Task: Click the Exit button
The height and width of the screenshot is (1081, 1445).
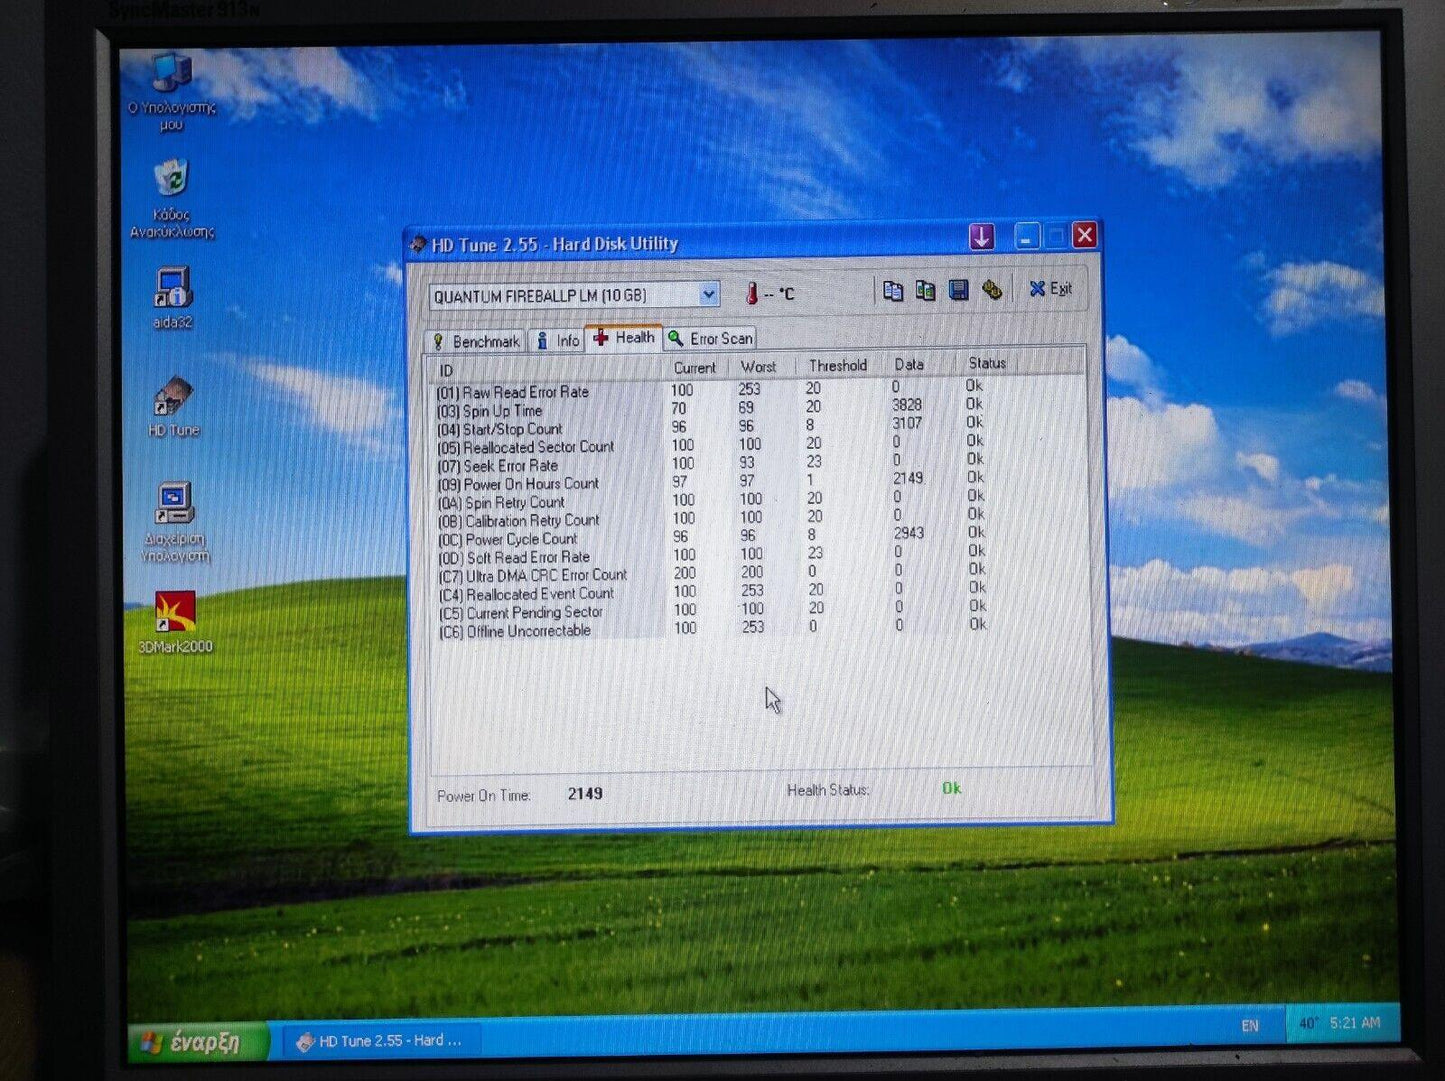Action: click(x=1050, y=289)
